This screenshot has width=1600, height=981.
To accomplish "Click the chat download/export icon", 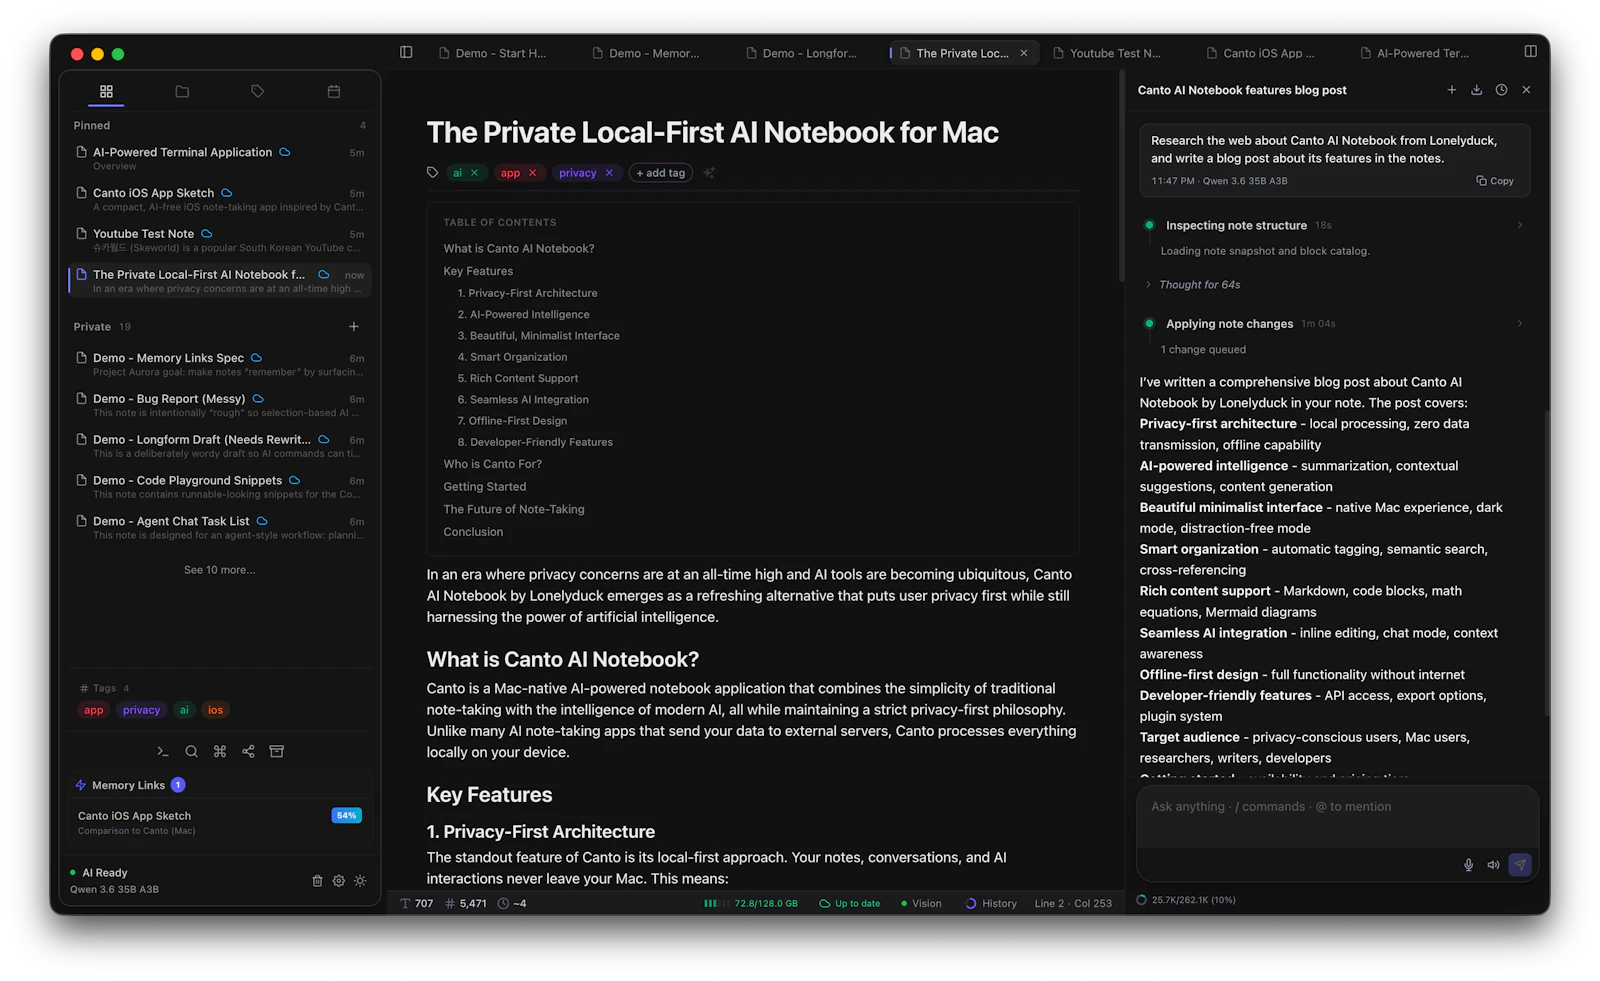I will click(1476, 90).
